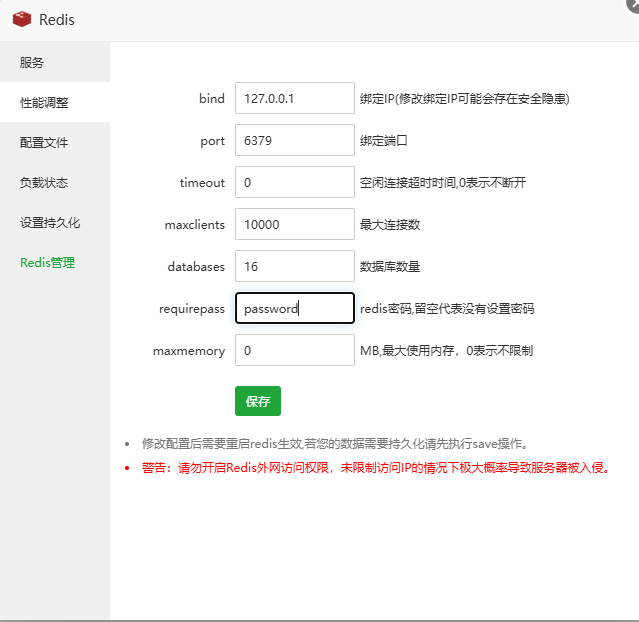The width and height of the screenshot is (639, 622).
Task: Click the 绑定端口 description
Action: coord(383,141)
